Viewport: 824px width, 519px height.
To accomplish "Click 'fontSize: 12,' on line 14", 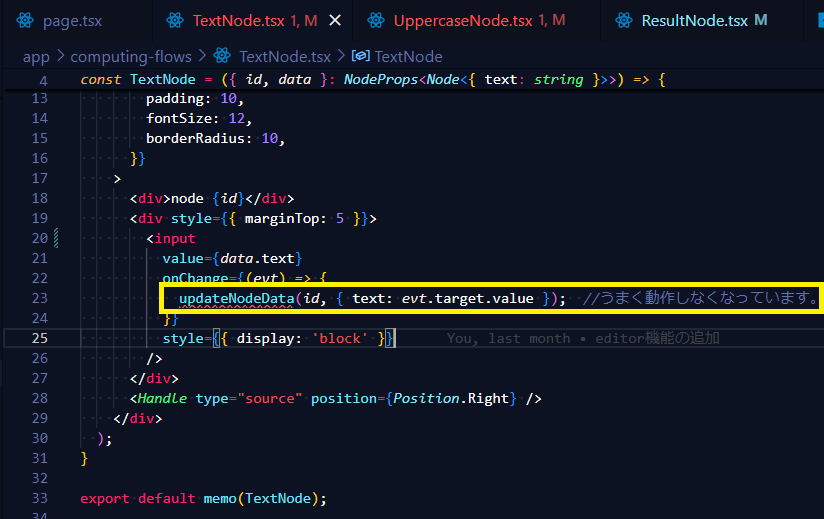I will 199,119.
